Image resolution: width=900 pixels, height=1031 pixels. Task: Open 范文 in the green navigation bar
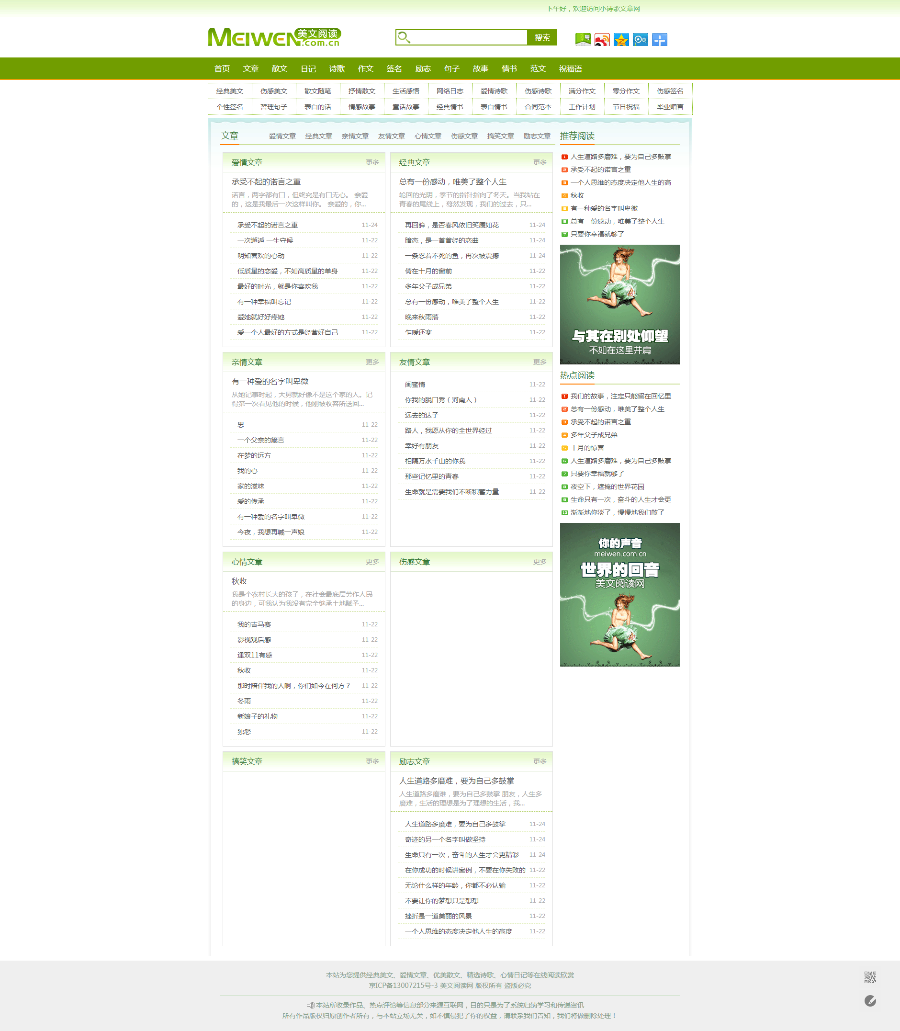(538, 68)
